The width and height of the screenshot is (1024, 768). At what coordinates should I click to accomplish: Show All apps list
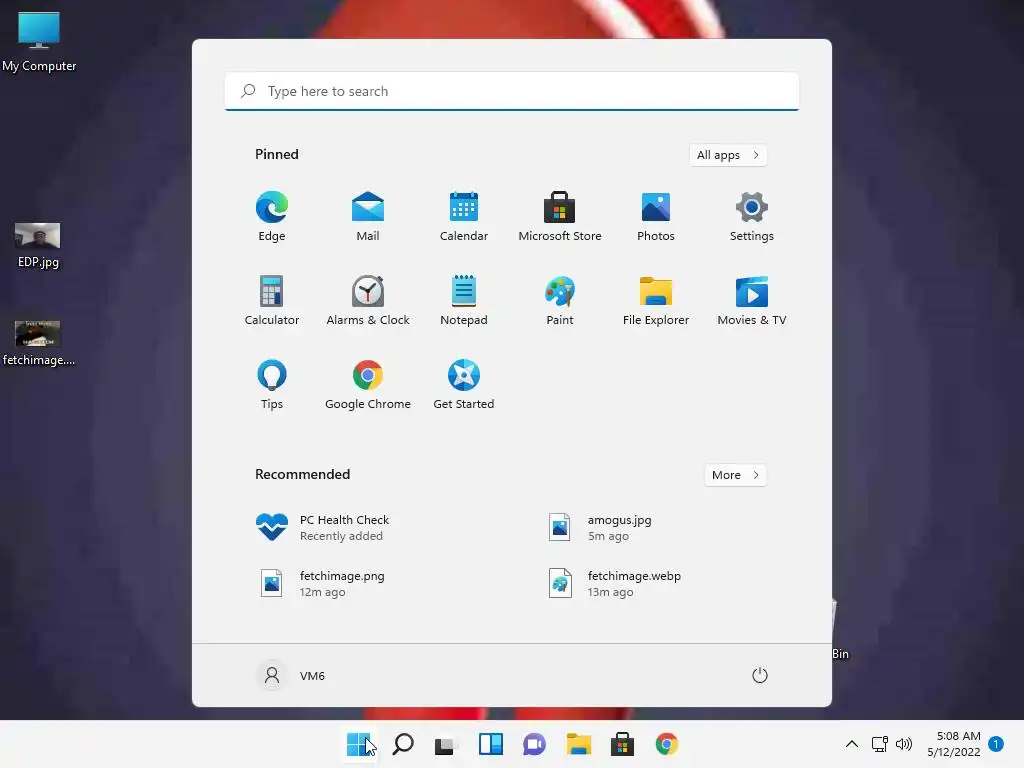click(x=728, y=155)
